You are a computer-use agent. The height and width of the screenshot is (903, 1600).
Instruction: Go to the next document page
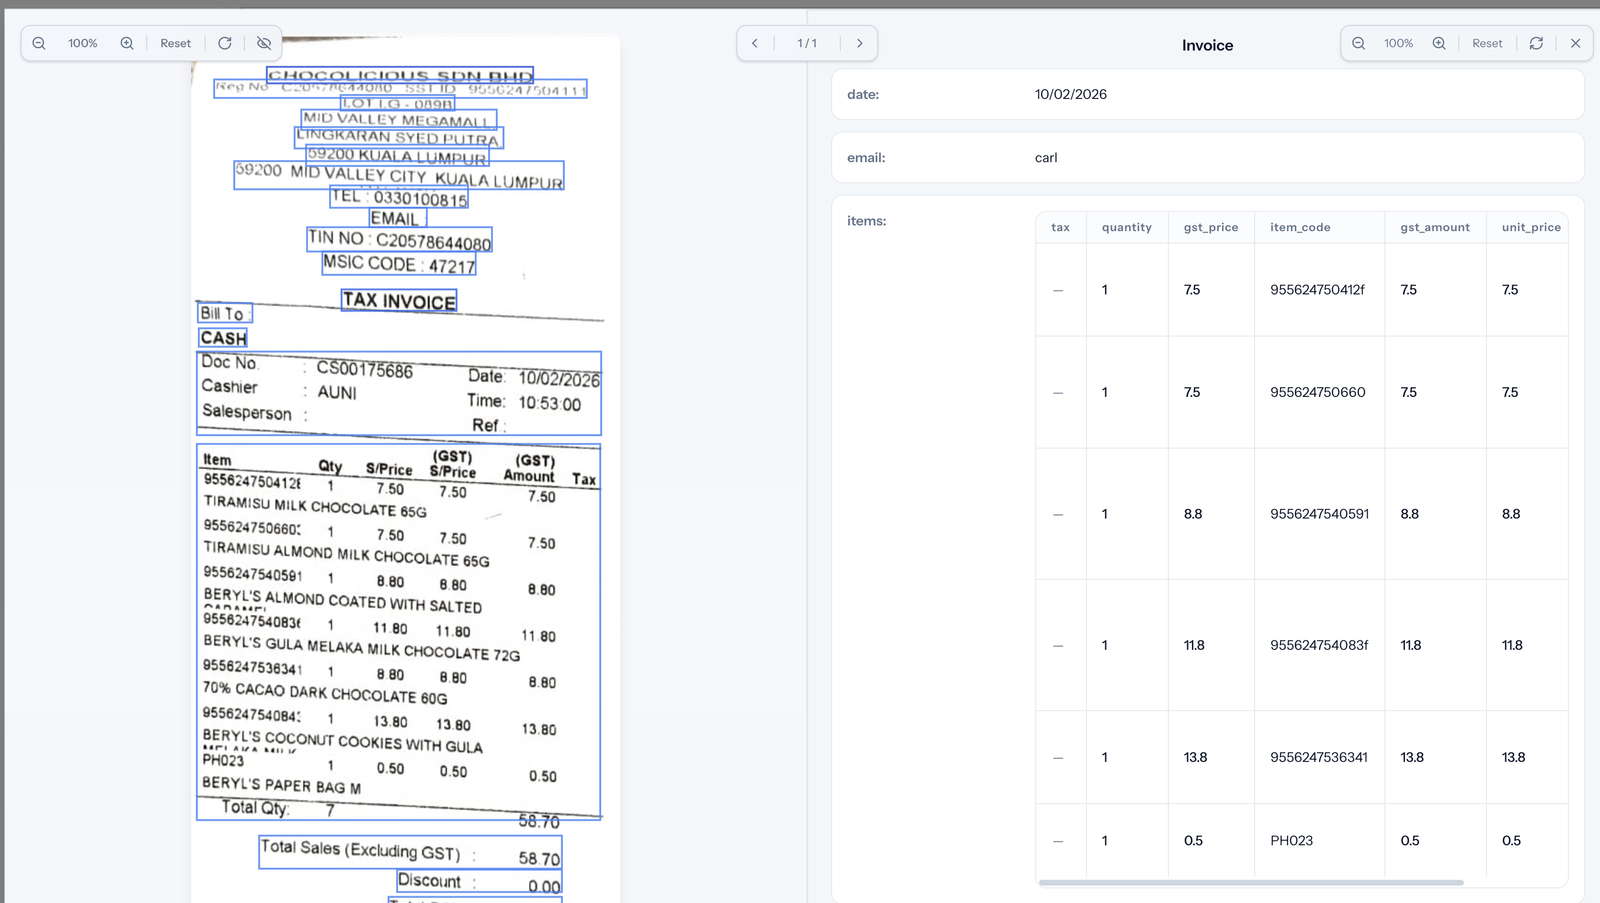coord(860,43)
